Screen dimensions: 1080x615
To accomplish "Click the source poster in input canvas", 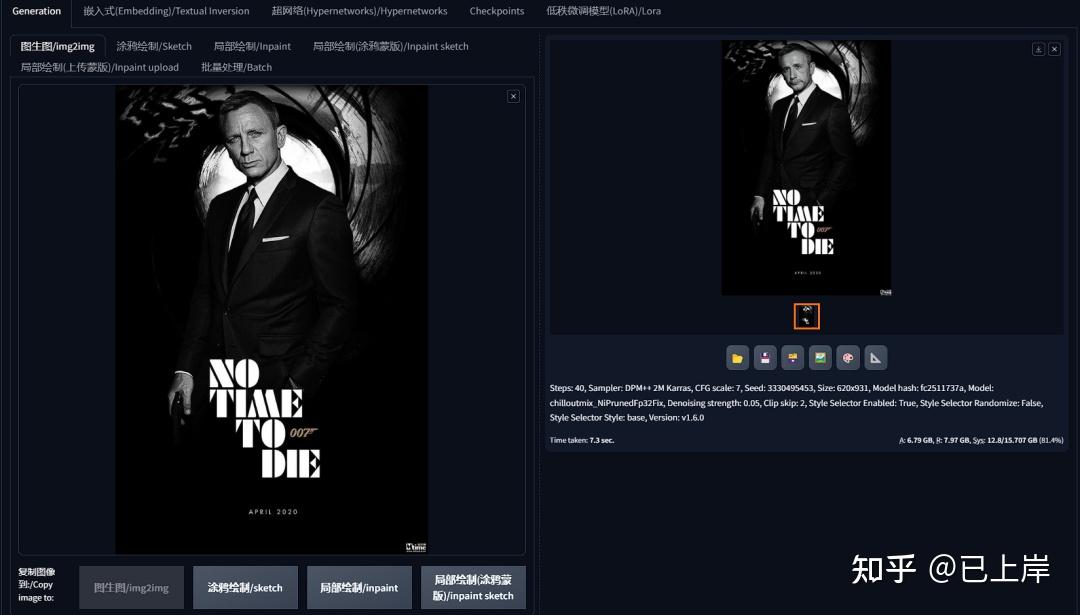I will coord(271,320).
